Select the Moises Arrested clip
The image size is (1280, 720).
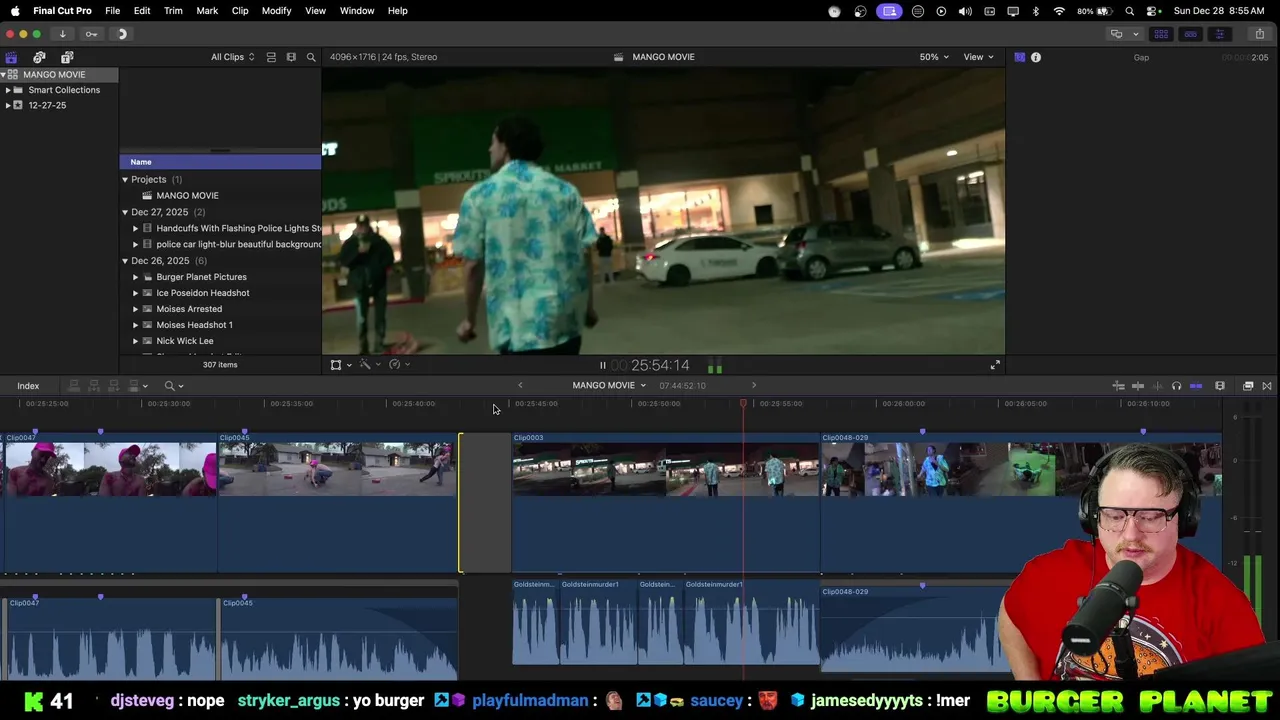220,309
